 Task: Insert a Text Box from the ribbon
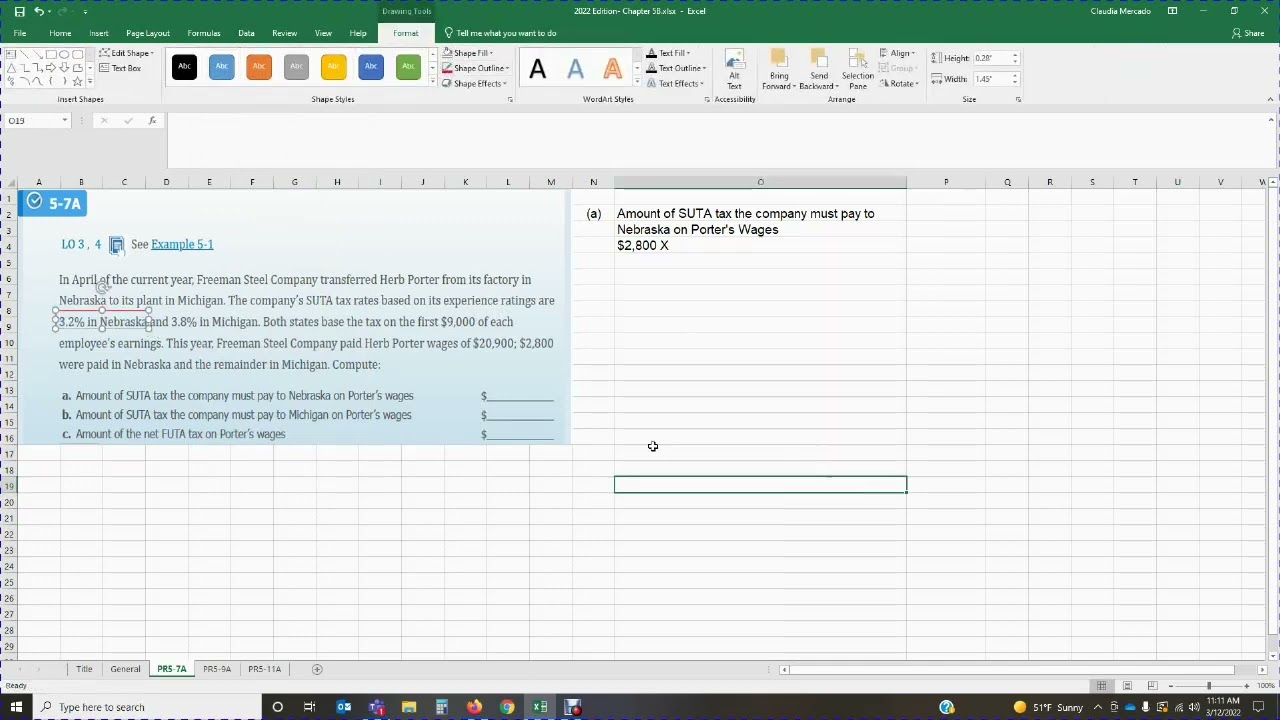click(120, 68)
